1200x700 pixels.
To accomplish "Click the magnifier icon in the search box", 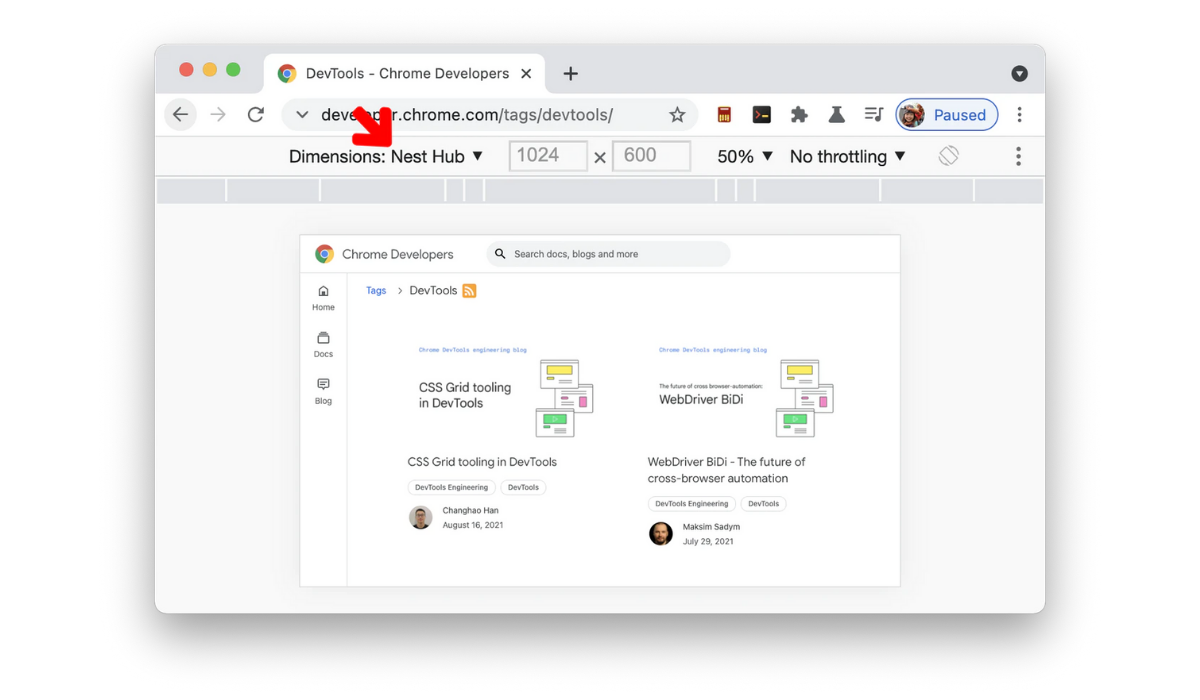I will pyautogui.click(x=500, y=254).
